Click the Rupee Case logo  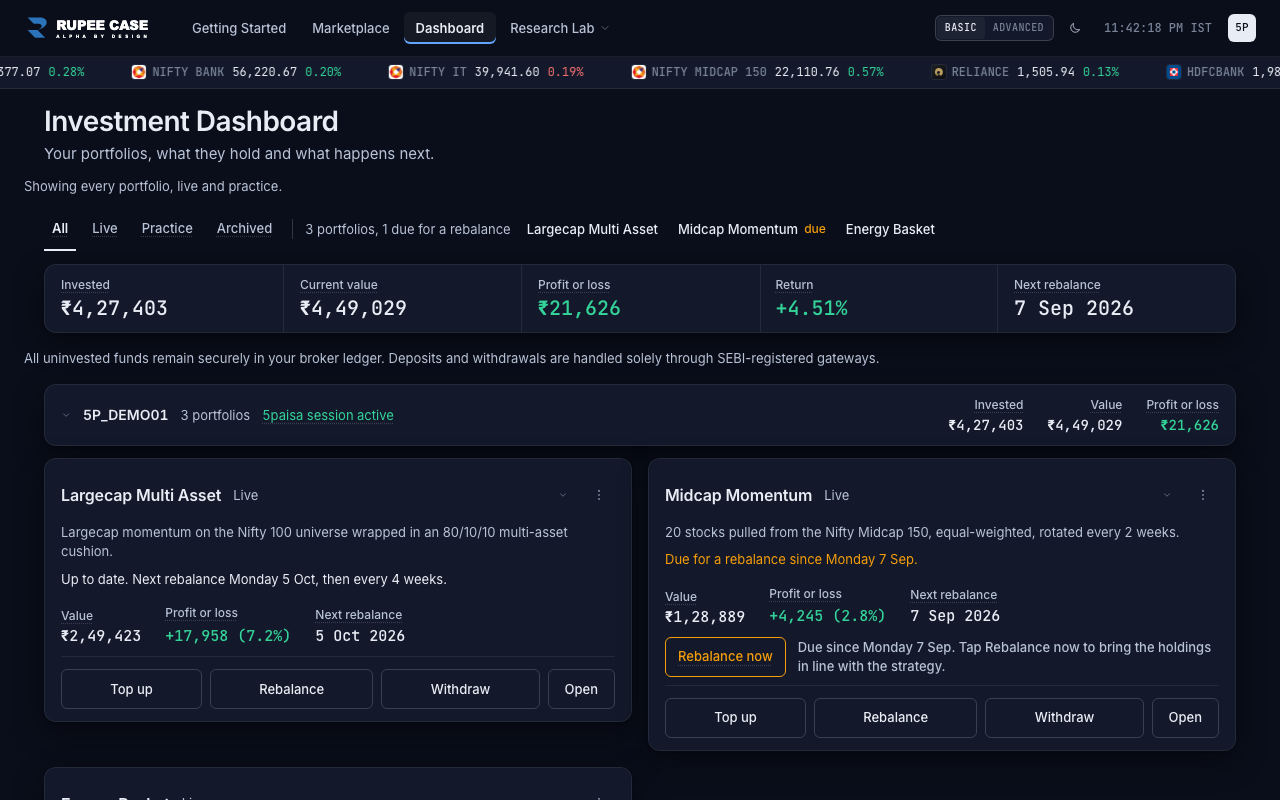click(x=87, y=28)
